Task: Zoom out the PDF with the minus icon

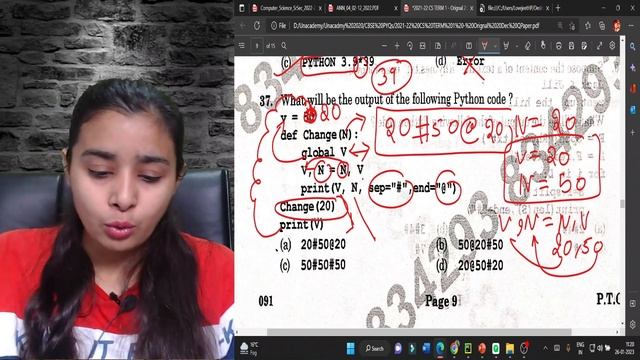Action: pos(384,46)
